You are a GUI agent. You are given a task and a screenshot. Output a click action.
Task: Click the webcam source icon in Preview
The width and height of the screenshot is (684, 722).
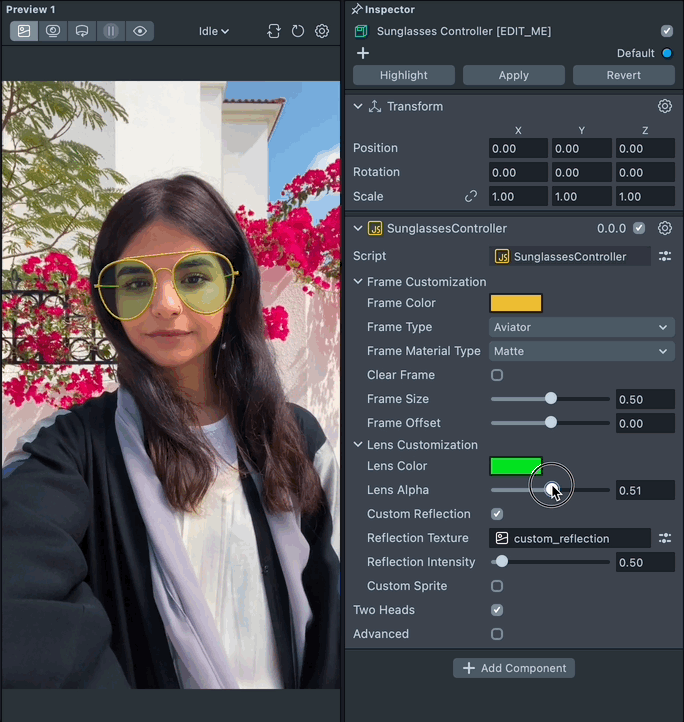[x=53, y=31]
